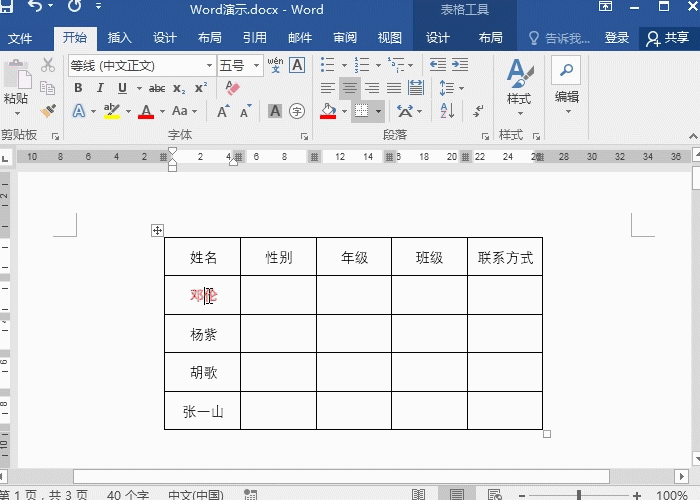Toggle Center alignment button
Screen dimensions: 700x500
point(350,88)
